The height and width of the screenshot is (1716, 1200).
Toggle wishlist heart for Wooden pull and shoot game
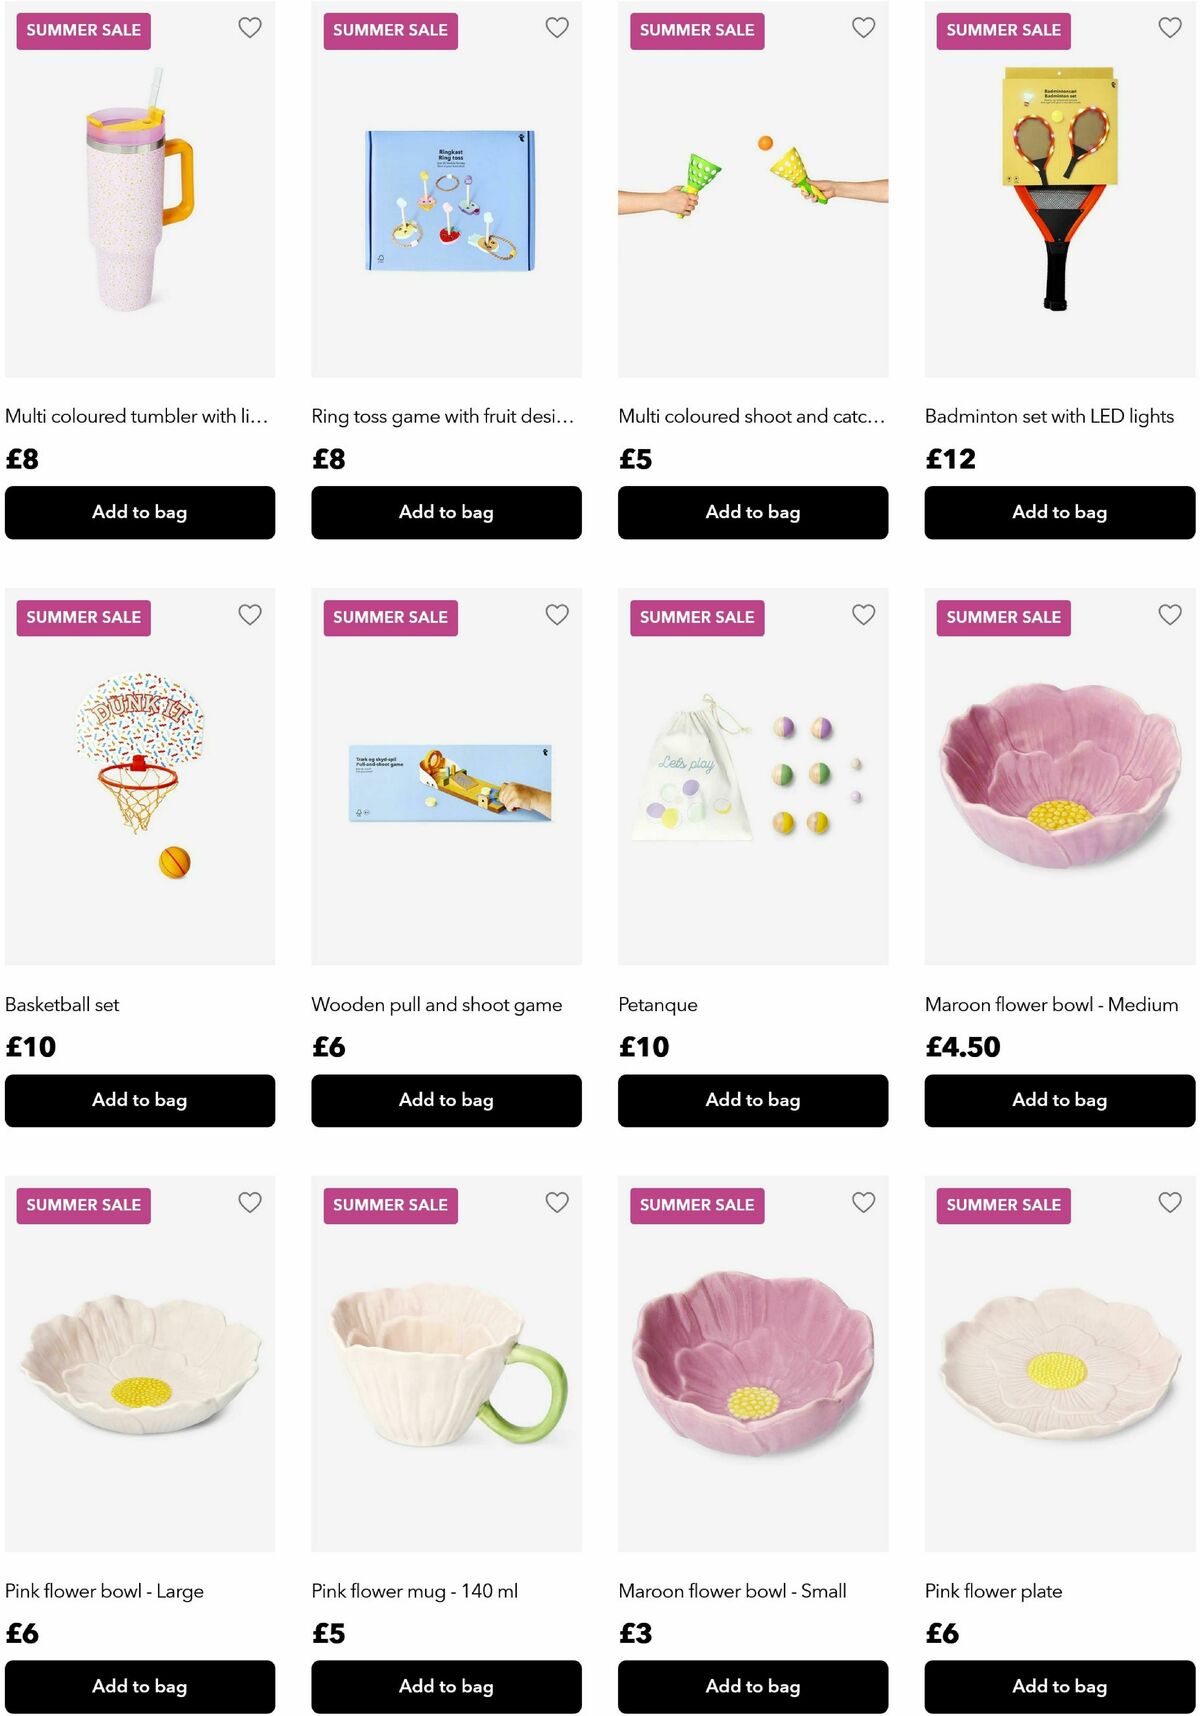557,615
